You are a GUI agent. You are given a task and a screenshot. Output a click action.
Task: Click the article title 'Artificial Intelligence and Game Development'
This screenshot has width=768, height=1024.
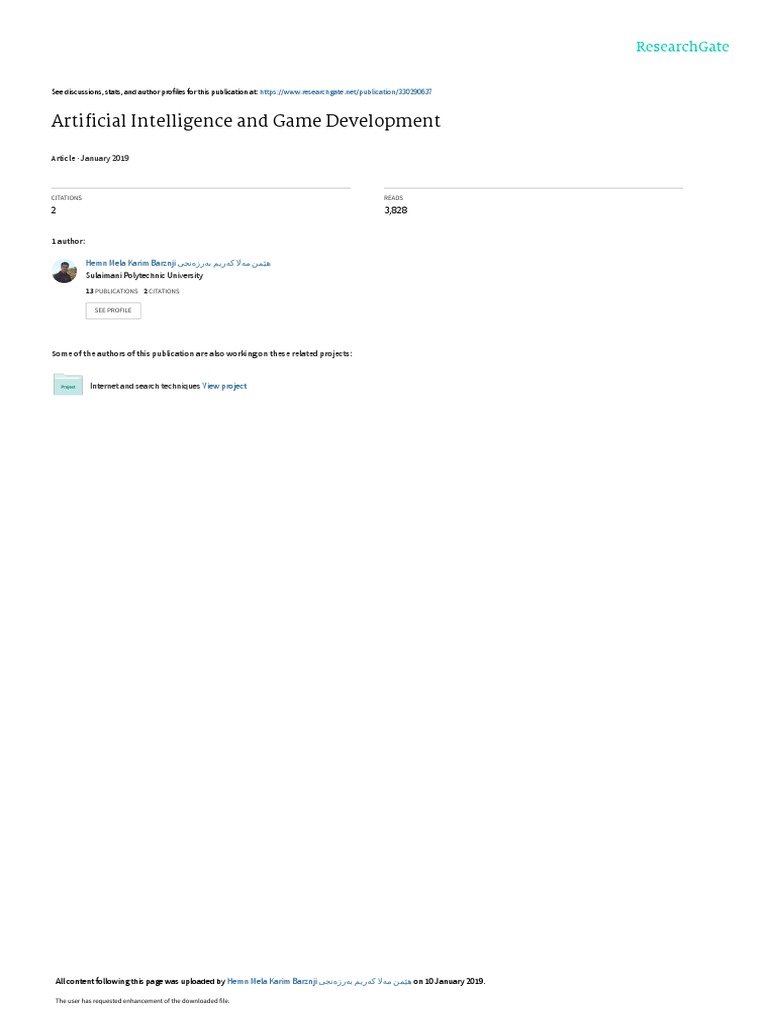[x=246, y=121]
